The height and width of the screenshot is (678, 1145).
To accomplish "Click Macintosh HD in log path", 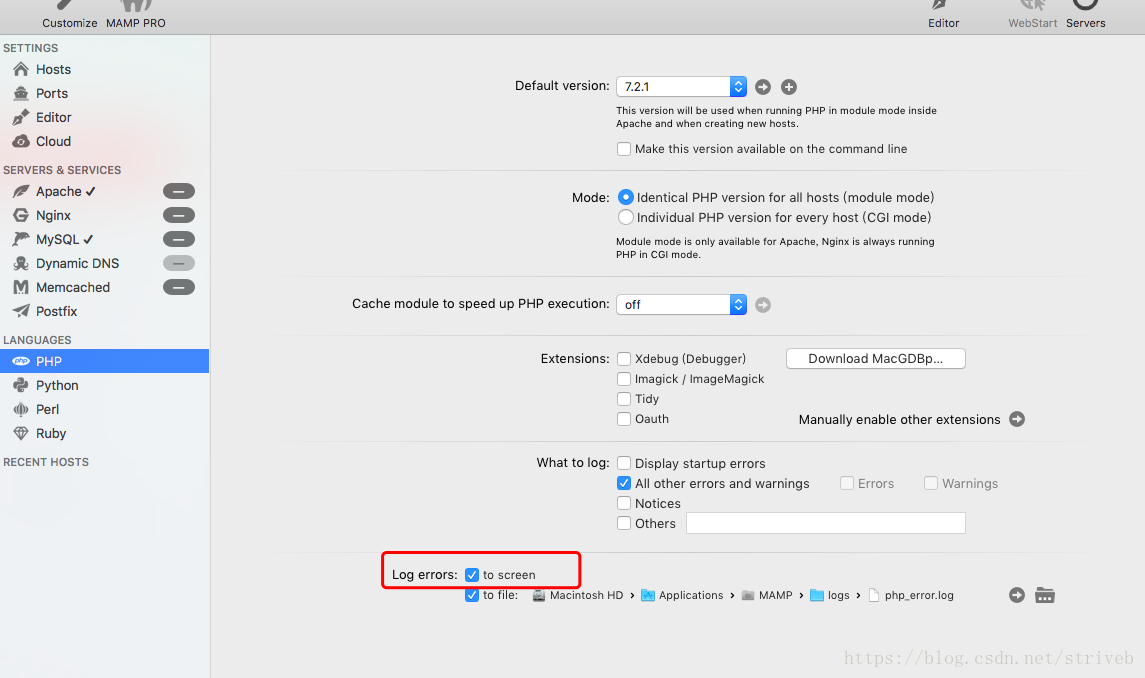I will (x=578, y=595).
